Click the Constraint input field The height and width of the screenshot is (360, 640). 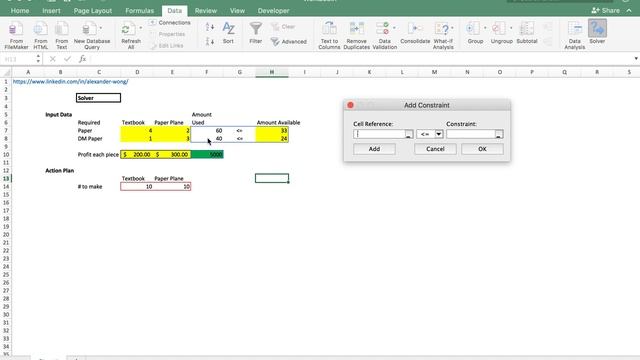point(470,134)
